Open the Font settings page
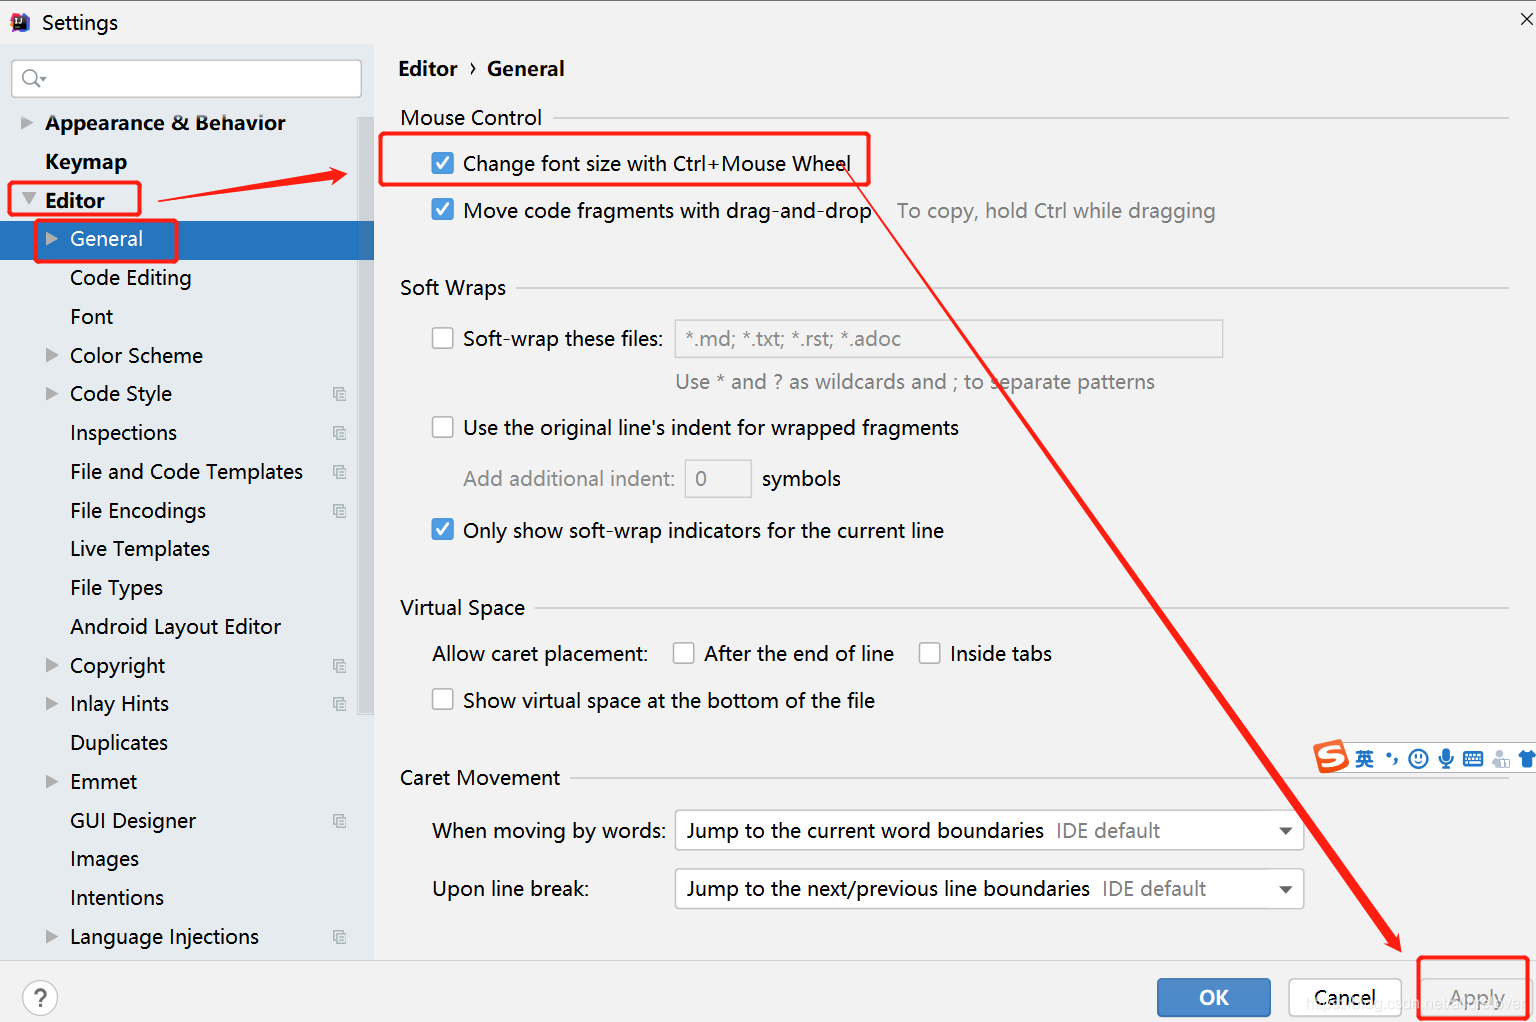This screenshot has width=1536, height=1022. tap(92, 317)
